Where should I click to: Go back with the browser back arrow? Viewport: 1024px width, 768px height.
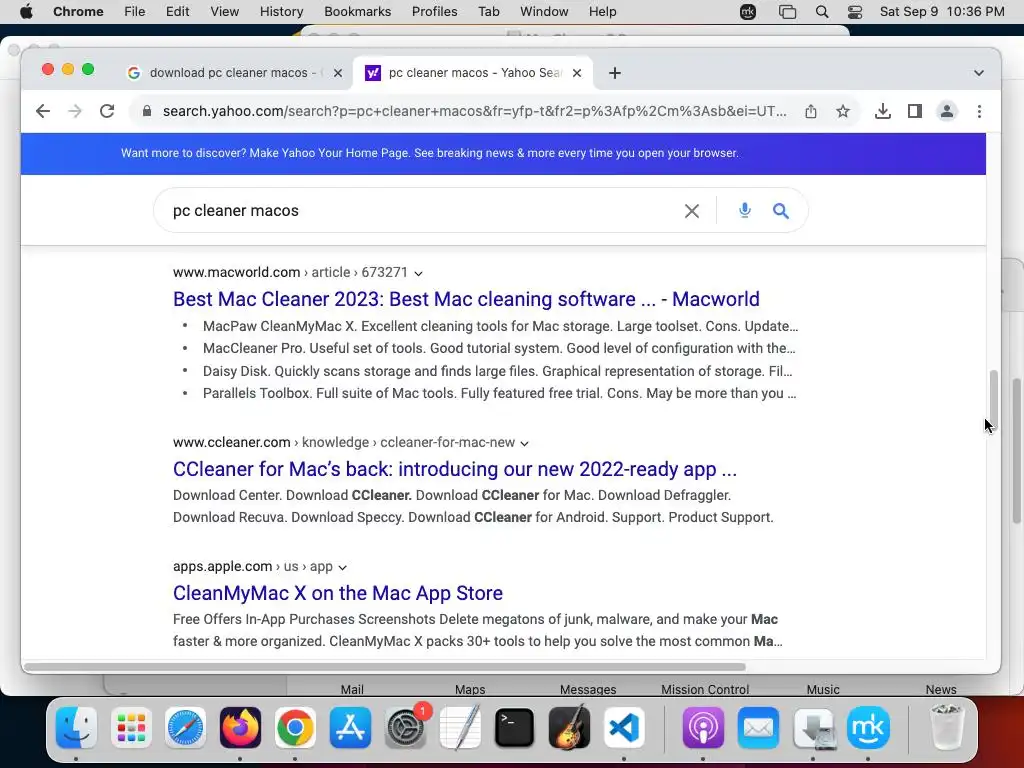pyautogui.click(x=43, y=111)
